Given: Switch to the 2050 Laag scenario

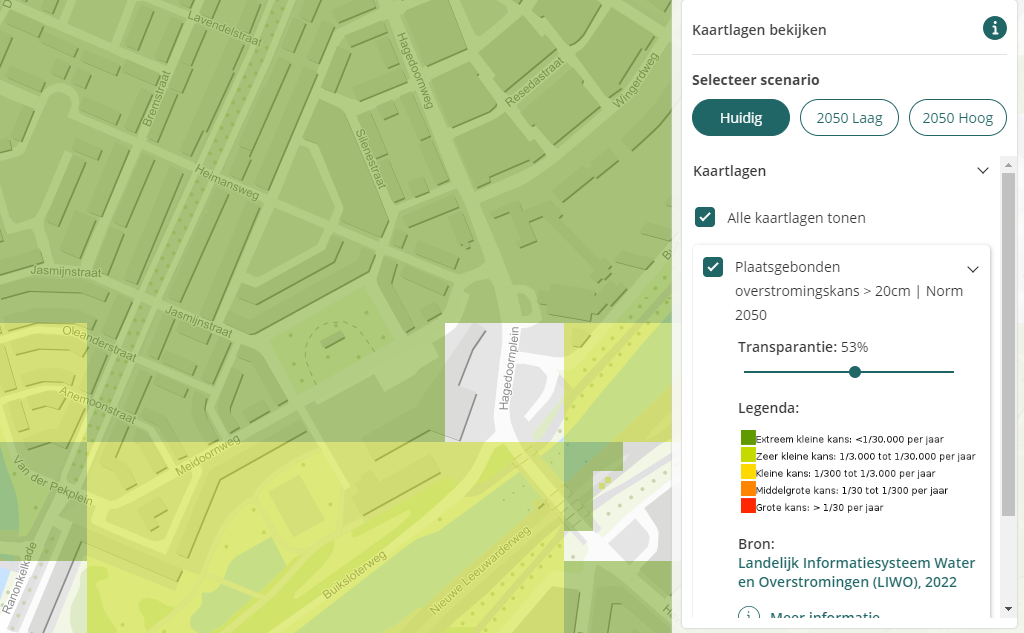Looking at the screenshot, I should (849, 118).
